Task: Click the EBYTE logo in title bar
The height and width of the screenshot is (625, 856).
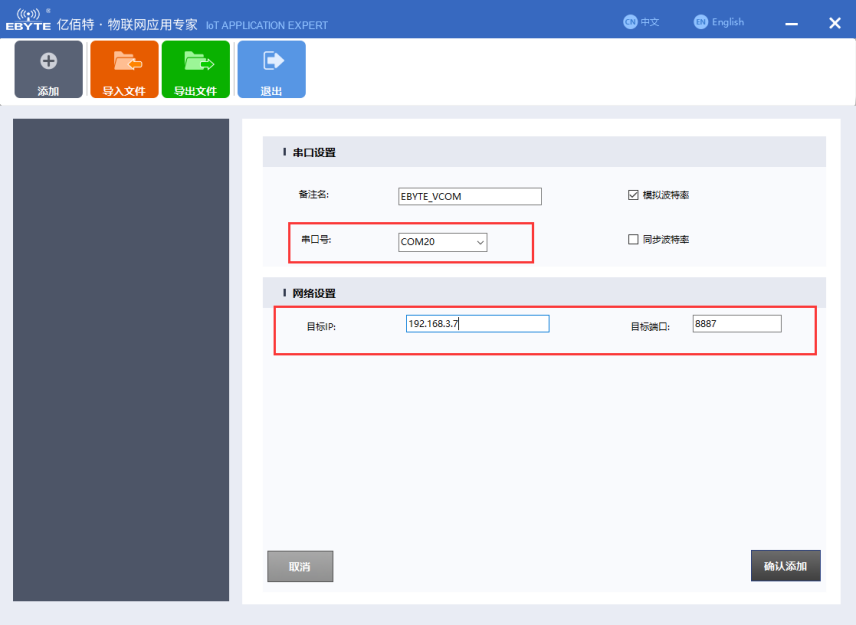Action: (27, 20)
